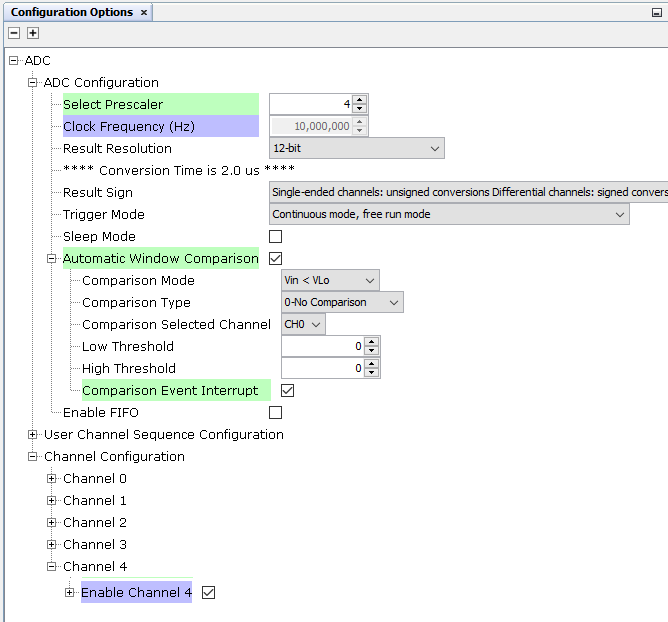
Task: Disable the Enable Channel 4 checkbox
Action: coord(209,593)
